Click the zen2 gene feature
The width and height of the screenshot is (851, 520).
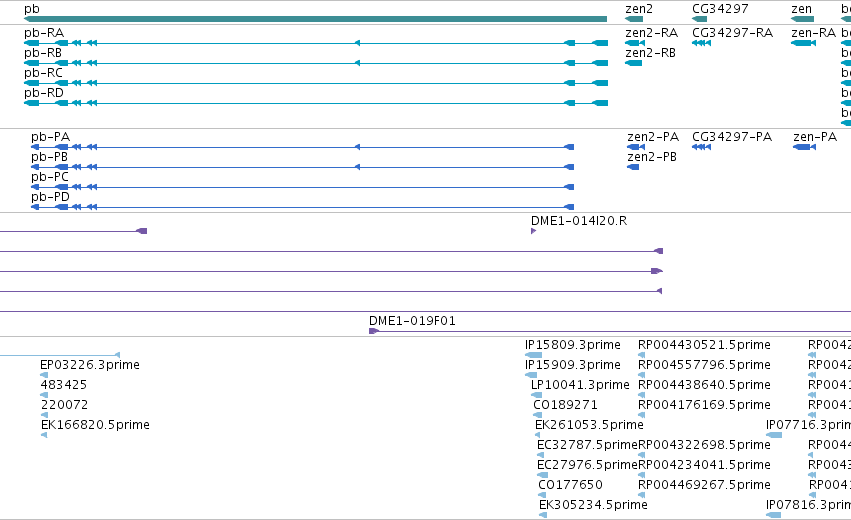click(x=634, y=19)
